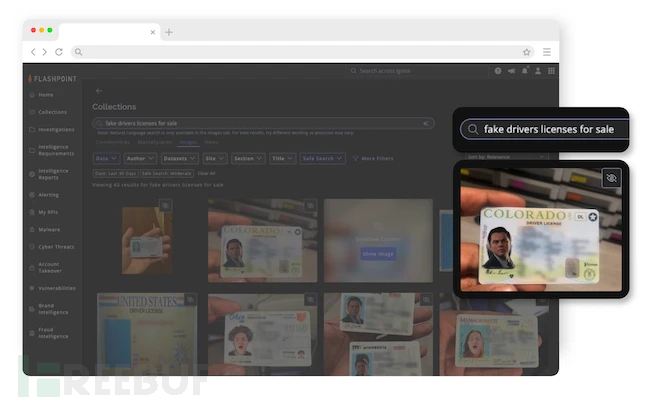Click the Show Image button
650x404 pixels.
point(379,253)
